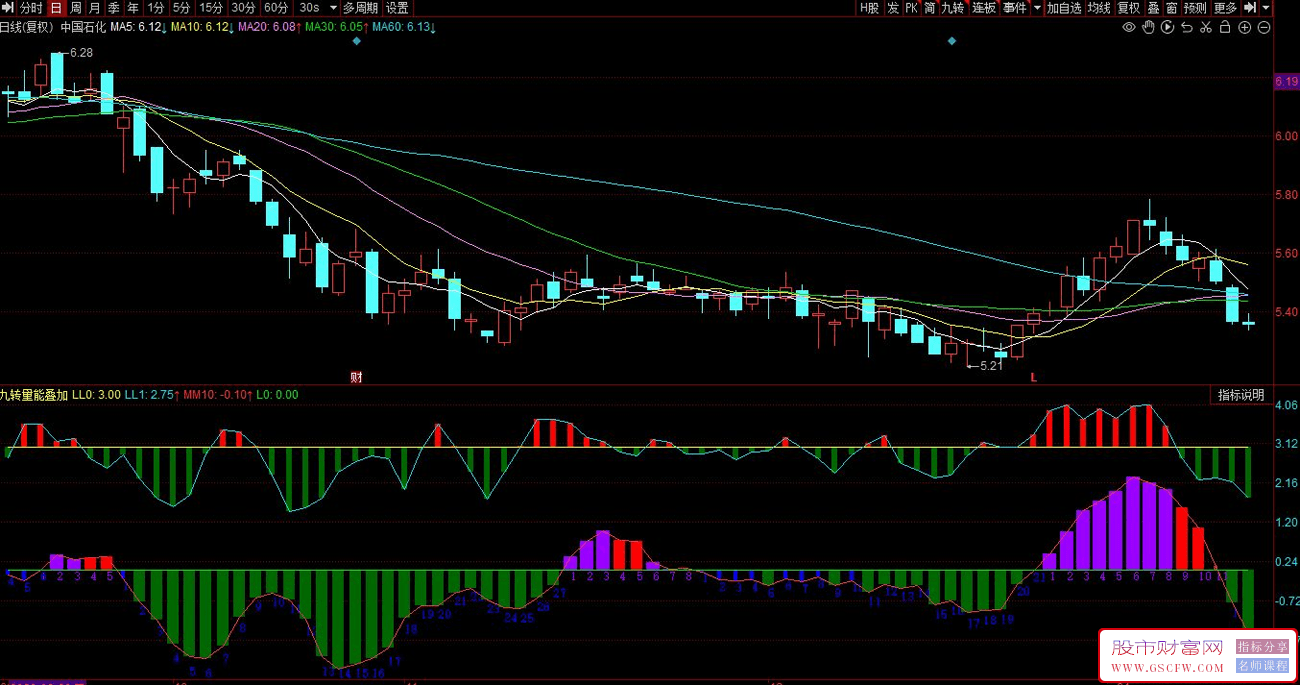Click the H股 button
Image resolution: width=1300 pixels, height=685 pixels.
[x=869, y=7]
